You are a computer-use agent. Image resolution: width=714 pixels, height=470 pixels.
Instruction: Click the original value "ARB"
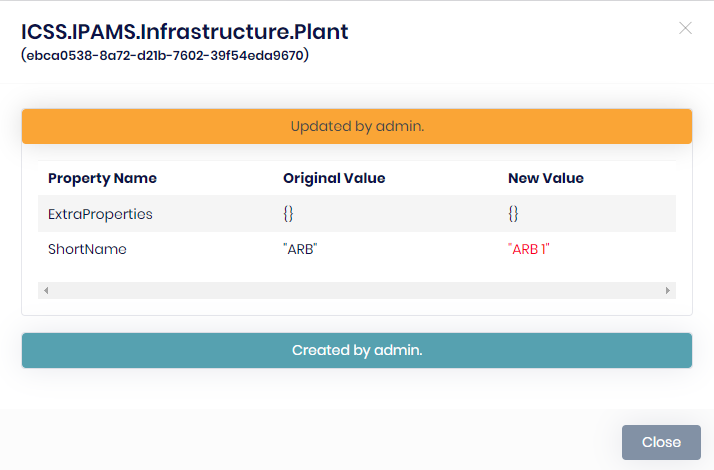click(x=300, y=249)
